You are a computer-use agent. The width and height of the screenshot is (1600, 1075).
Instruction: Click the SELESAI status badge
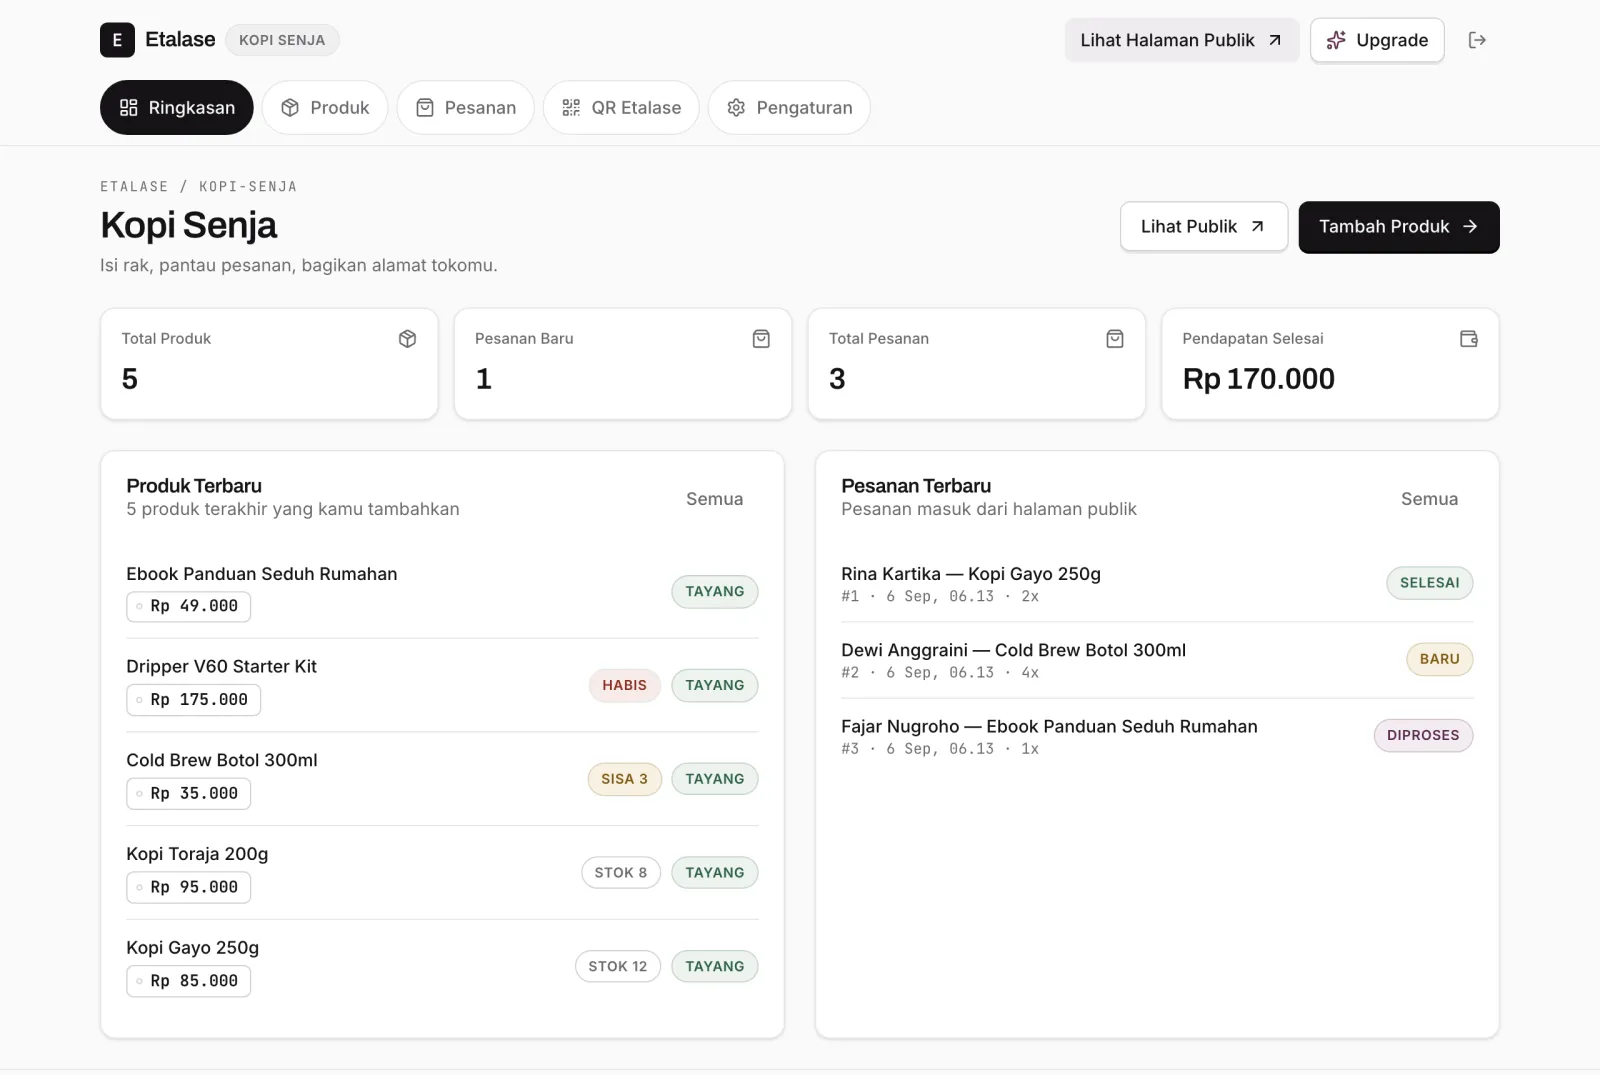tap(1429, 583)
